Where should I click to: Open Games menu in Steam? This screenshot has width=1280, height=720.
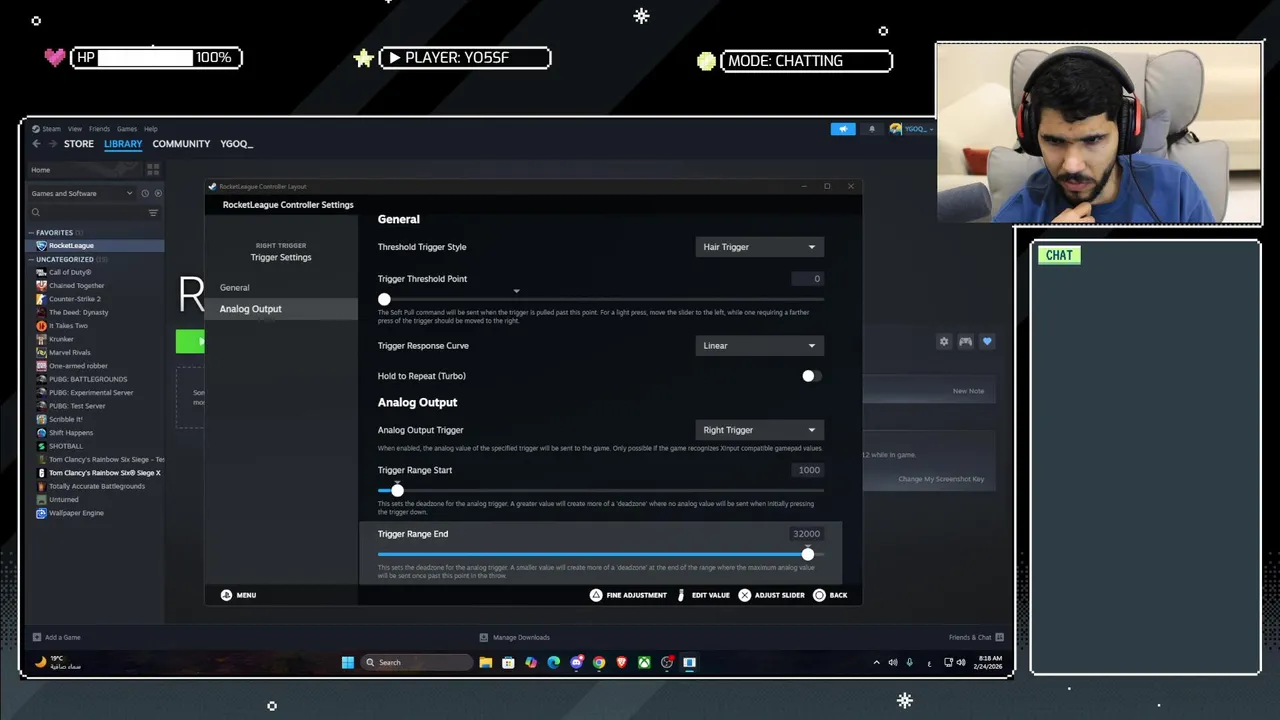pyautogui.click(x=127, y=129)
